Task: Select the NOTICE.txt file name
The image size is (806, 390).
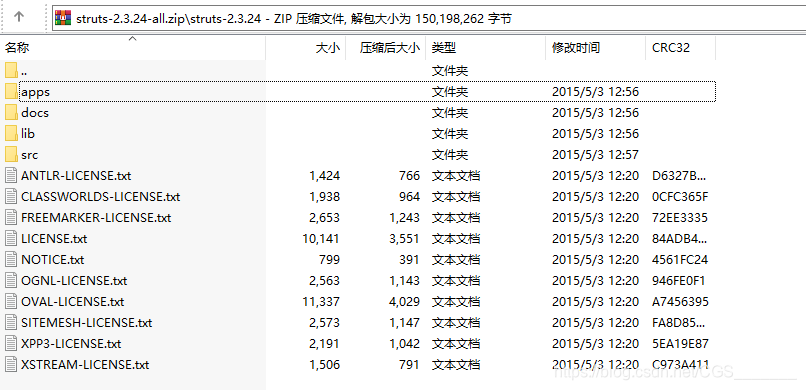Action: point(52,259)
